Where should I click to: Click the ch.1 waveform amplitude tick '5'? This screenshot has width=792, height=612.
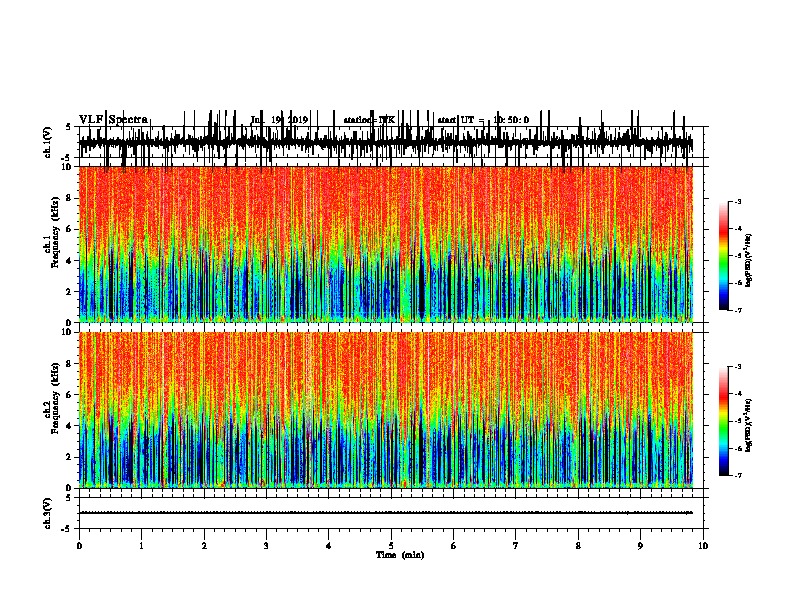pos(68,127)
